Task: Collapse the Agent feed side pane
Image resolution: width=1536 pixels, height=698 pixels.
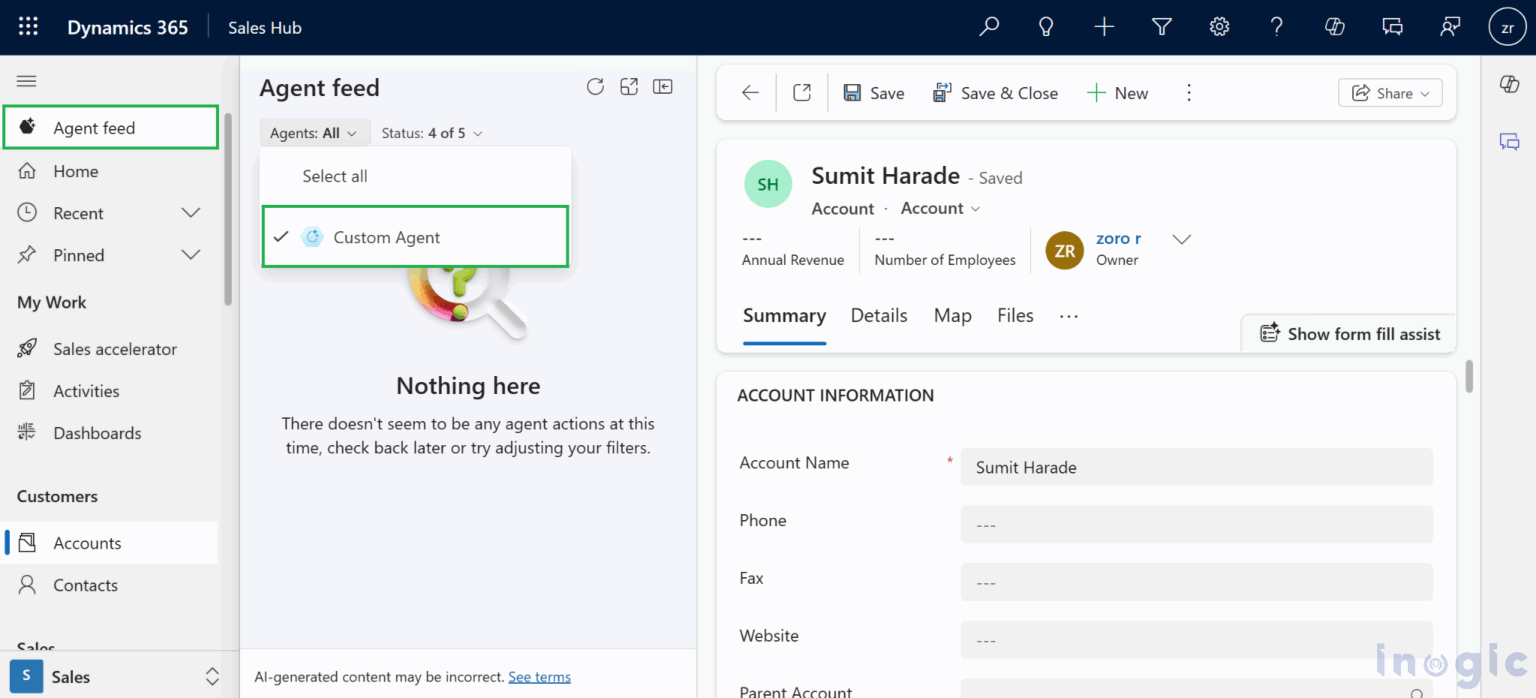Action: coord(662,87)
